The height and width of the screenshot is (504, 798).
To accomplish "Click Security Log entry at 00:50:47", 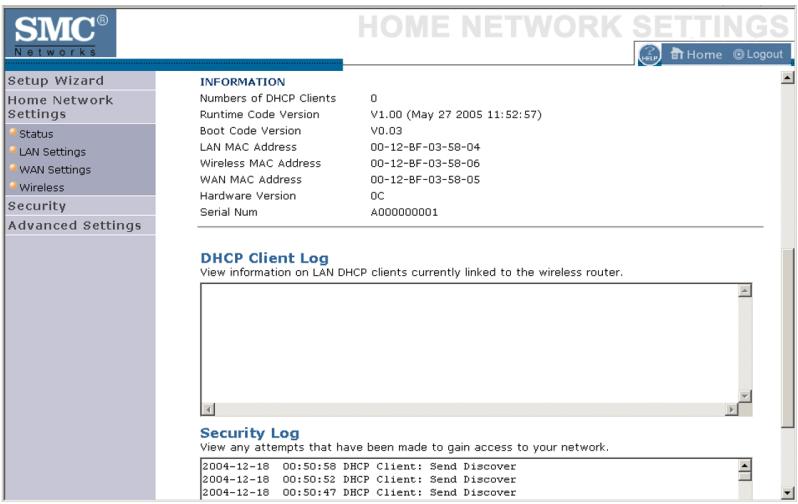I will tap(359, 493).
